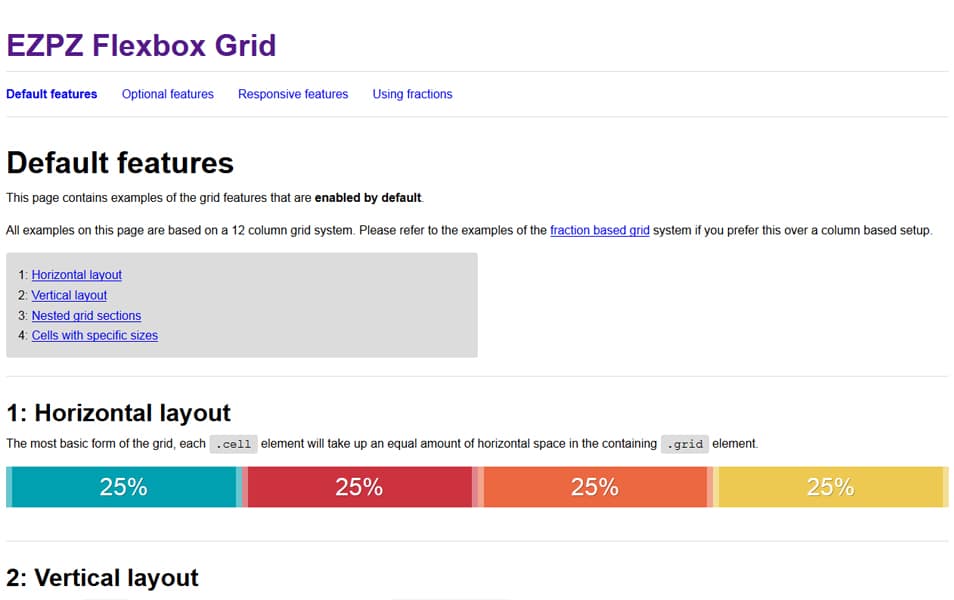Click the teal 25% grid cell
Screen dimensions: 954x600
point(124,487)
